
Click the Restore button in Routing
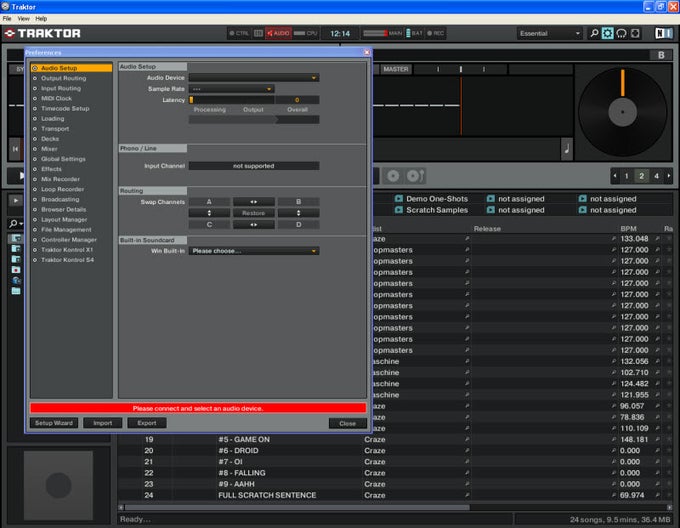pos(254,213)
